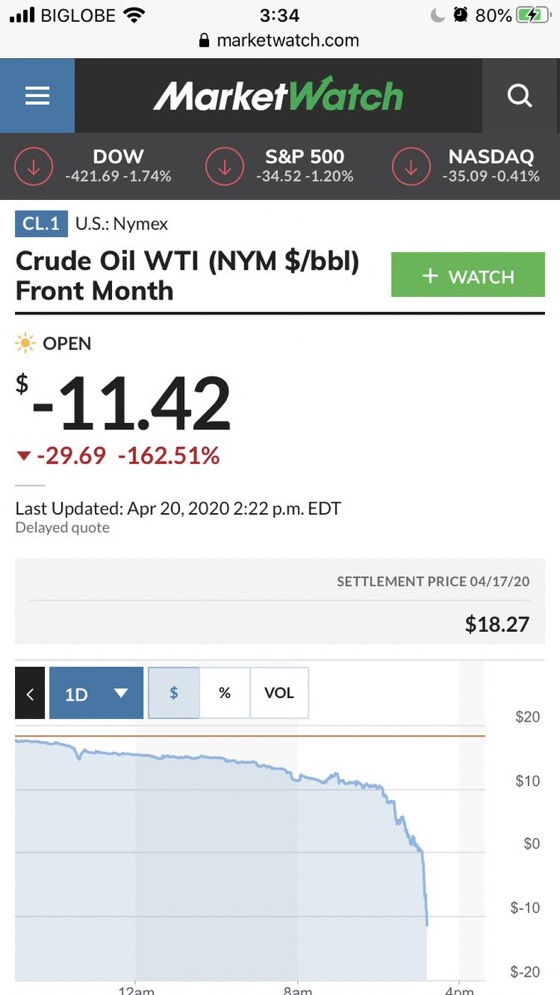Collapse chart controls with left chevron

[30, 693]
